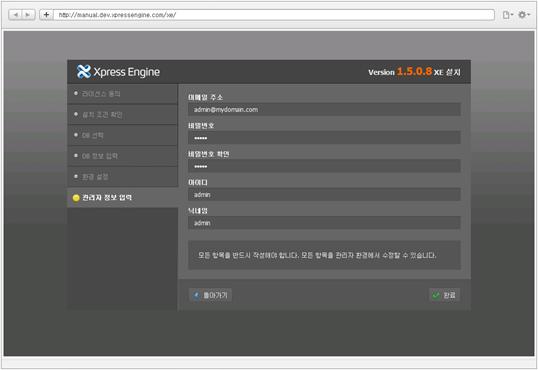Select the 설치 조건 확인 step
The width and height of the screenshot is (538, 370).
click(122, 115)
